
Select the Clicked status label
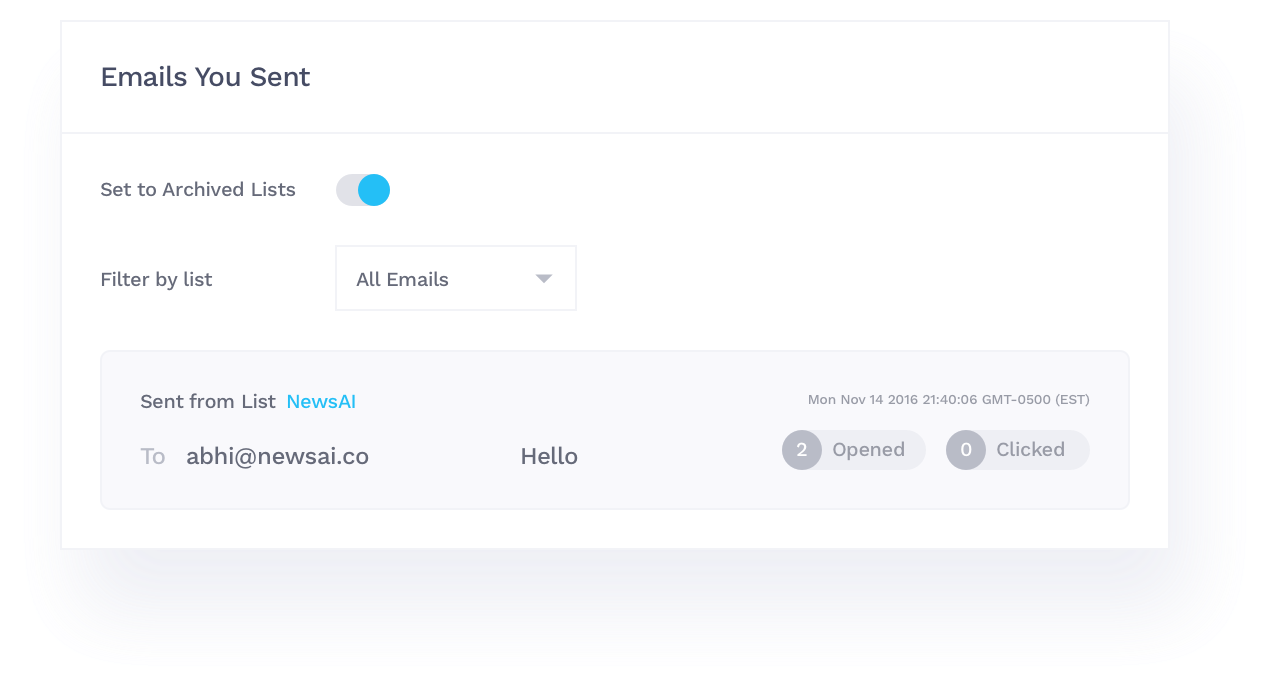click(x=1030, y=450)
